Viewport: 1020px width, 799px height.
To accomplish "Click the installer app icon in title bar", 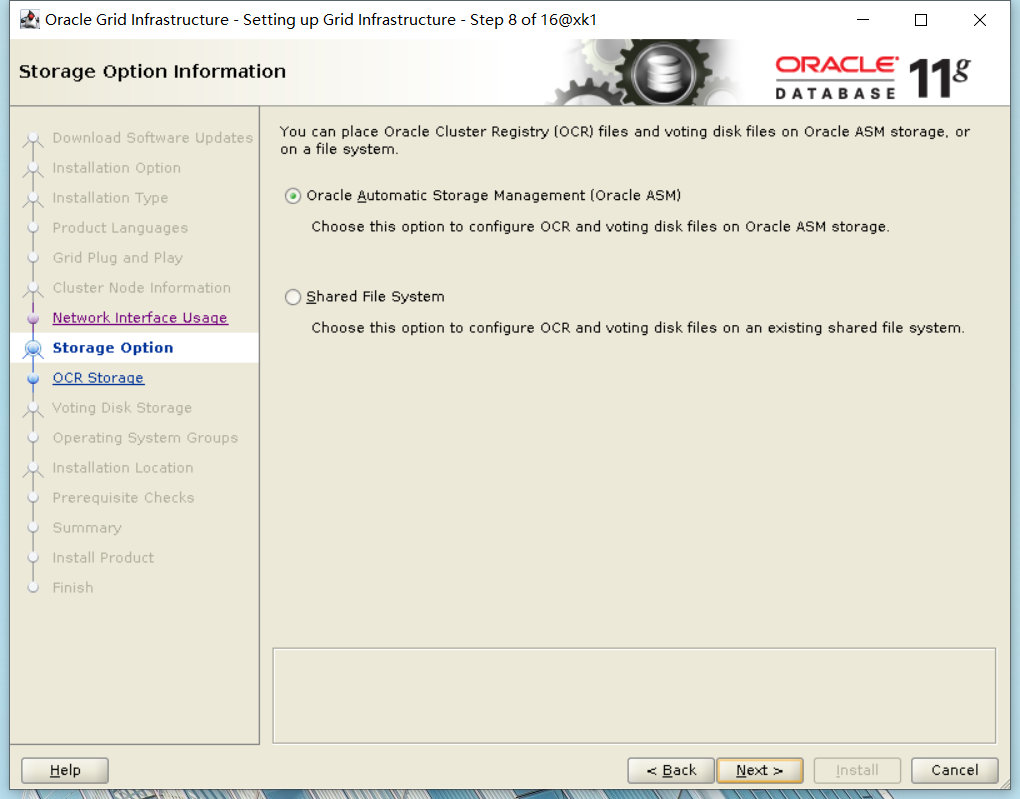I will 30,20.
